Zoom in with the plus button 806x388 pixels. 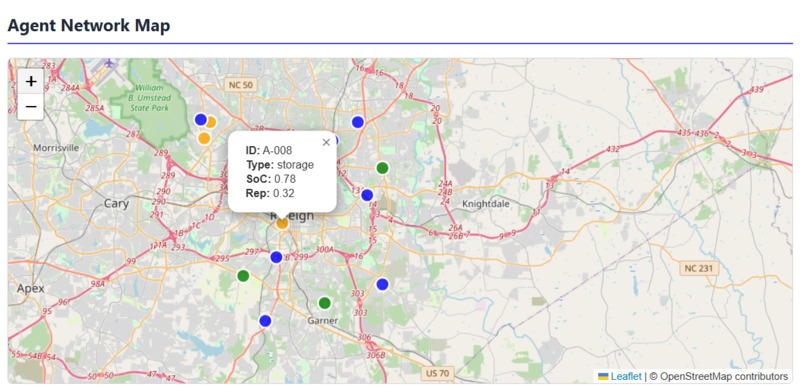[x=31, y=81]
